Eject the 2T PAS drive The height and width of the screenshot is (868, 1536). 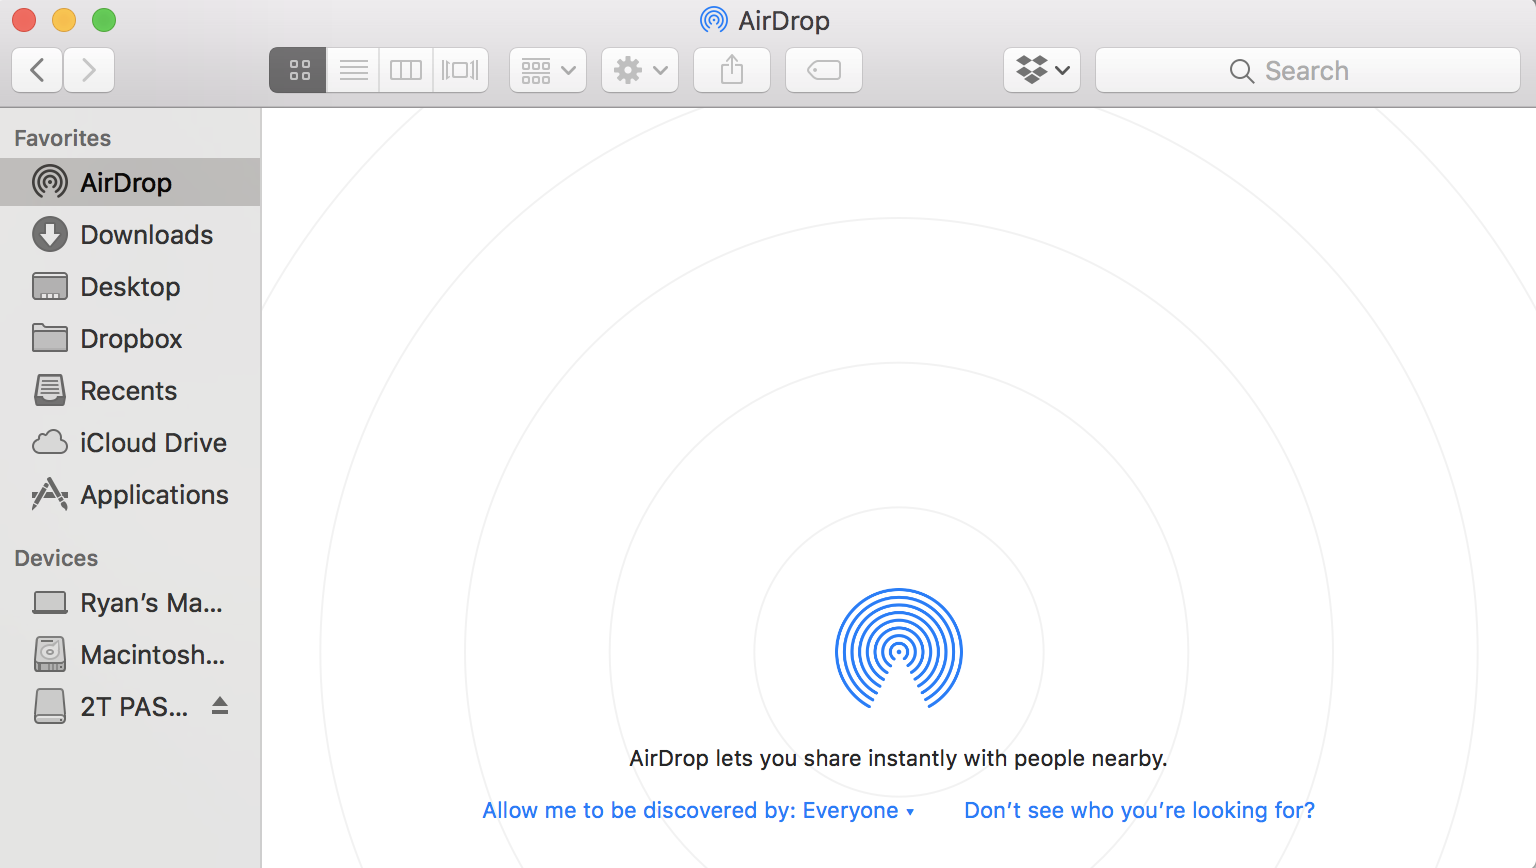[220, 706]
